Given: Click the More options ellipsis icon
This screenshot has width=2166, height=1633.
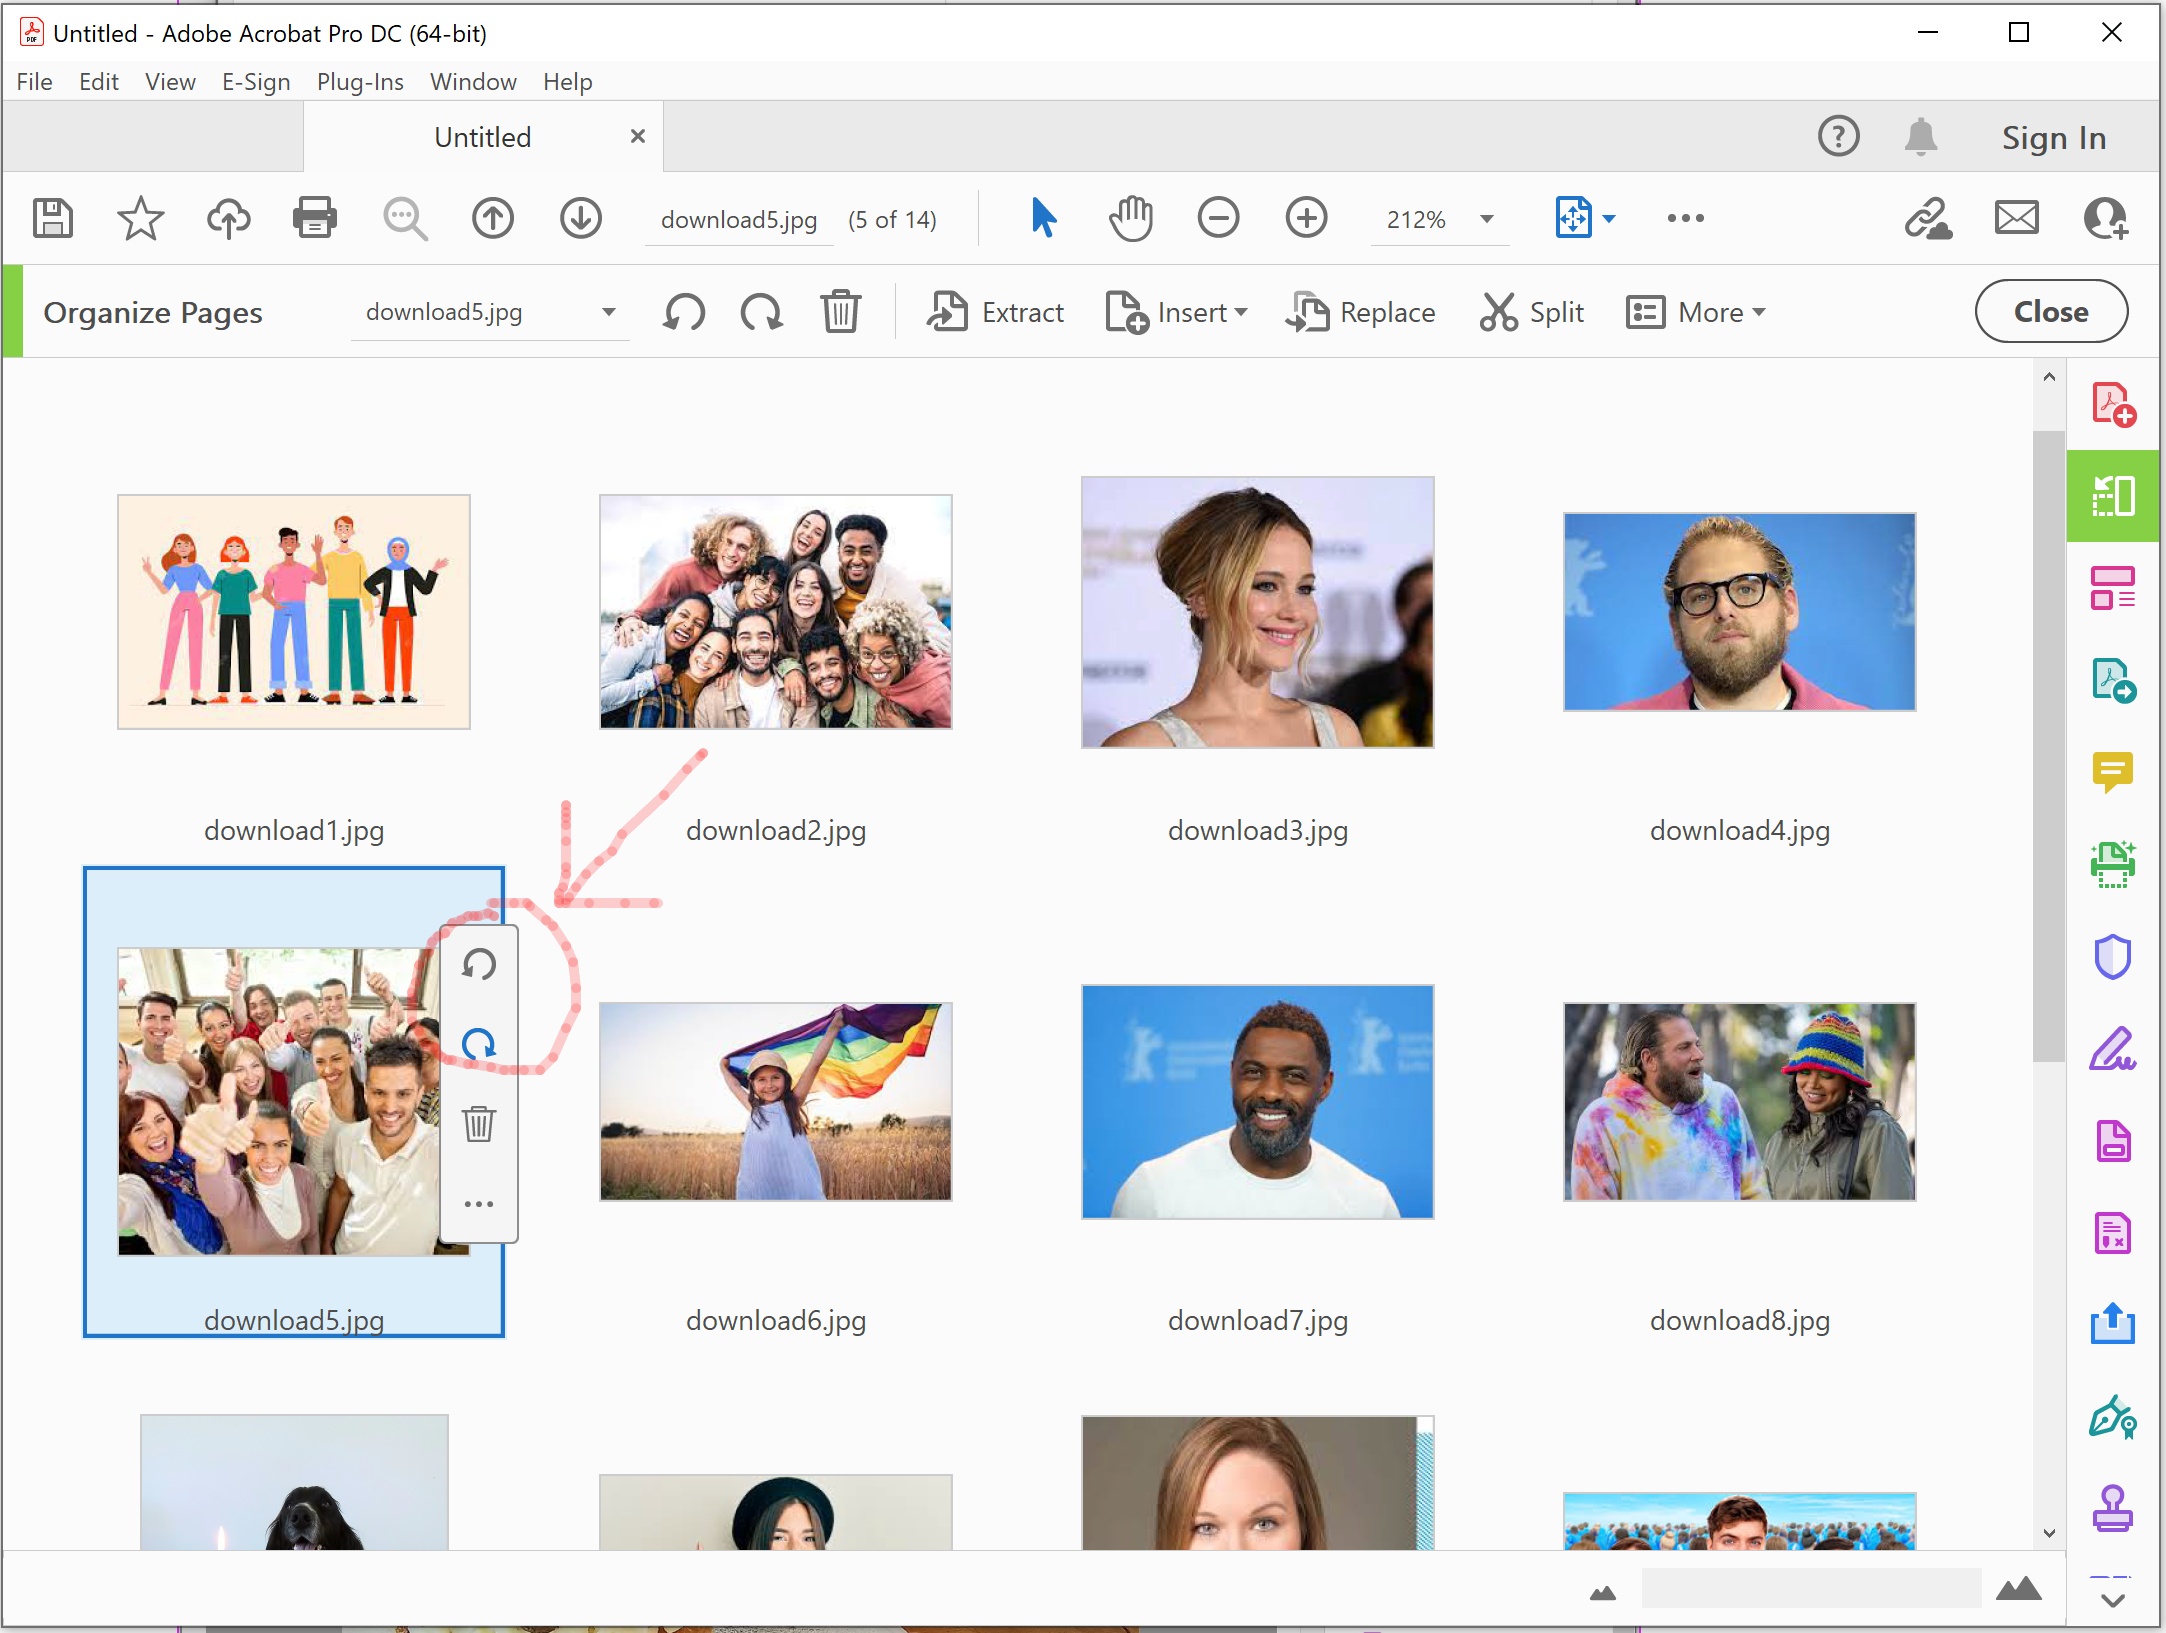Looking at the screenshot, I should point(480,1201).
